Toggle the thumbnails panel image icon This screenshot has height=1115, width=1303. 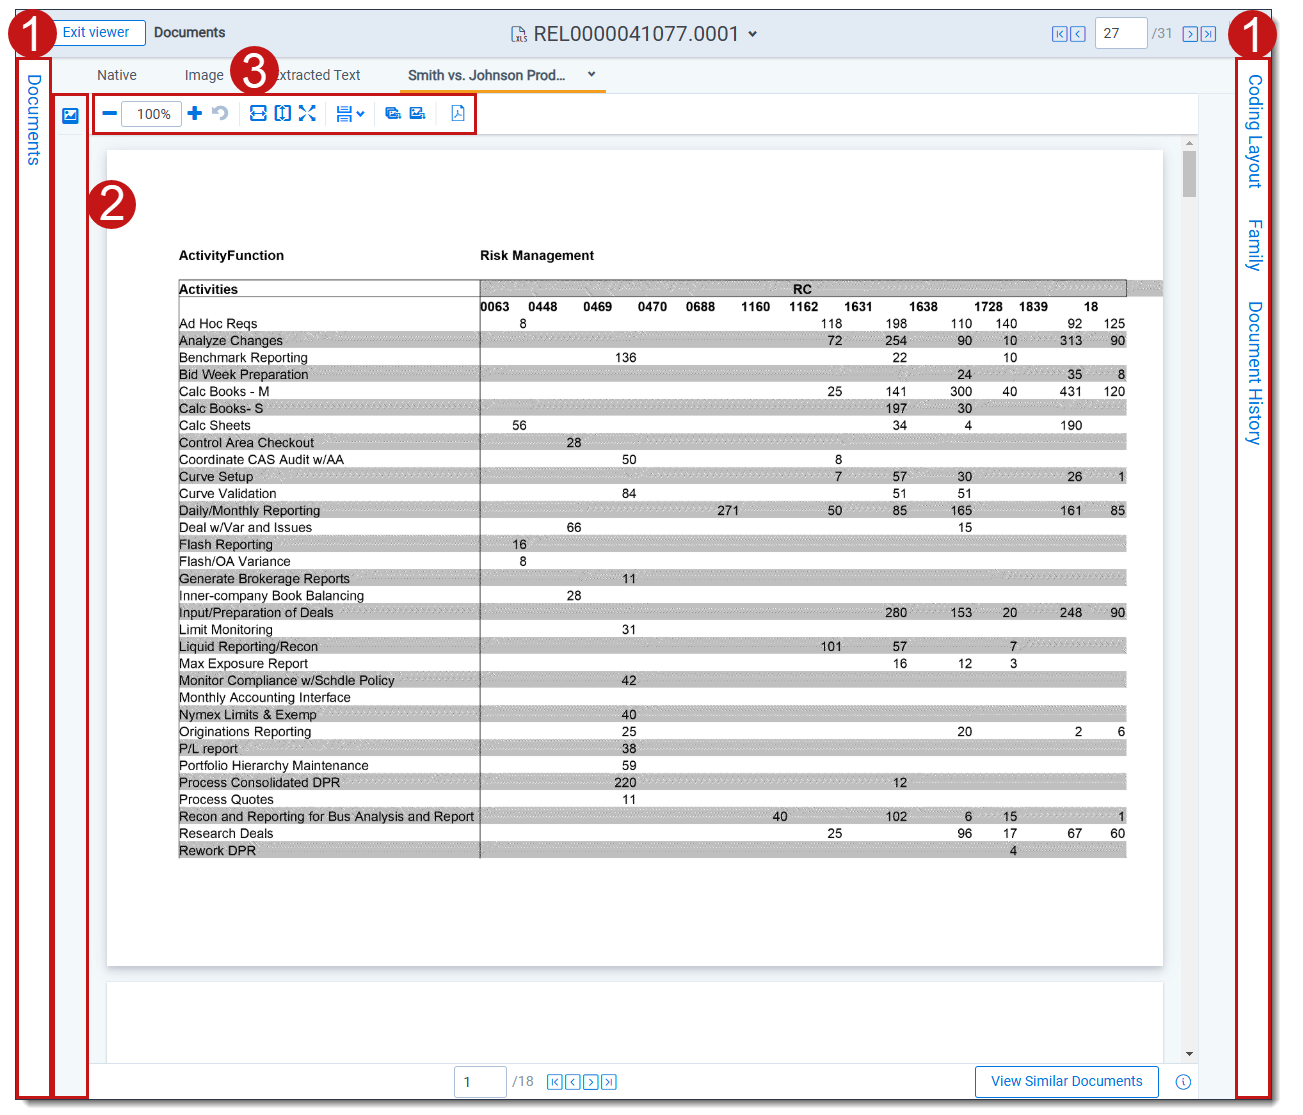coord(70,116)
